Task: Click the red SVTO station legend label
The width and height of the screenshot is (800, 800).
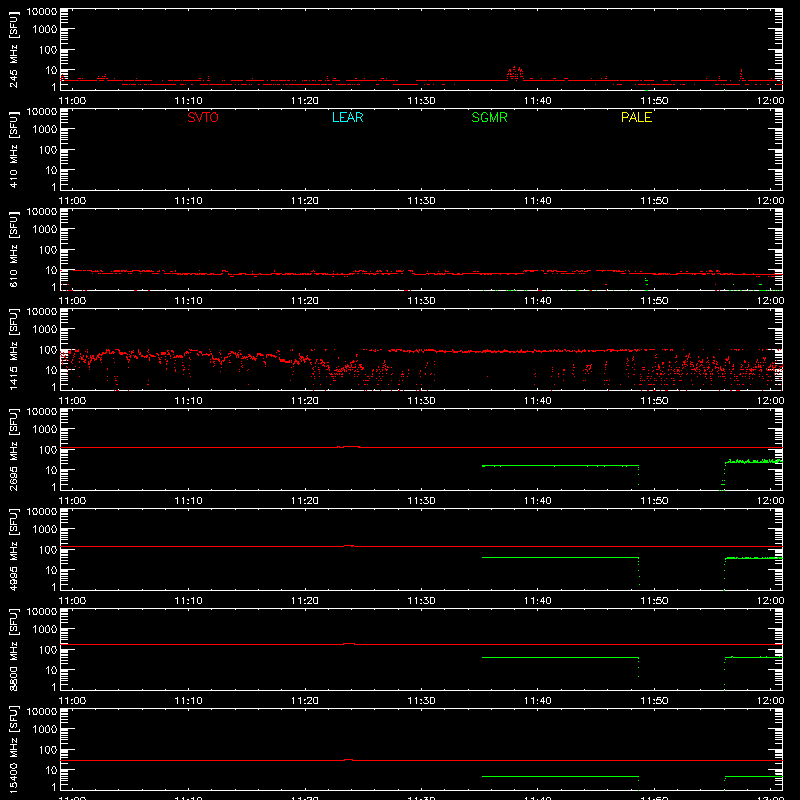Action: 203,117
